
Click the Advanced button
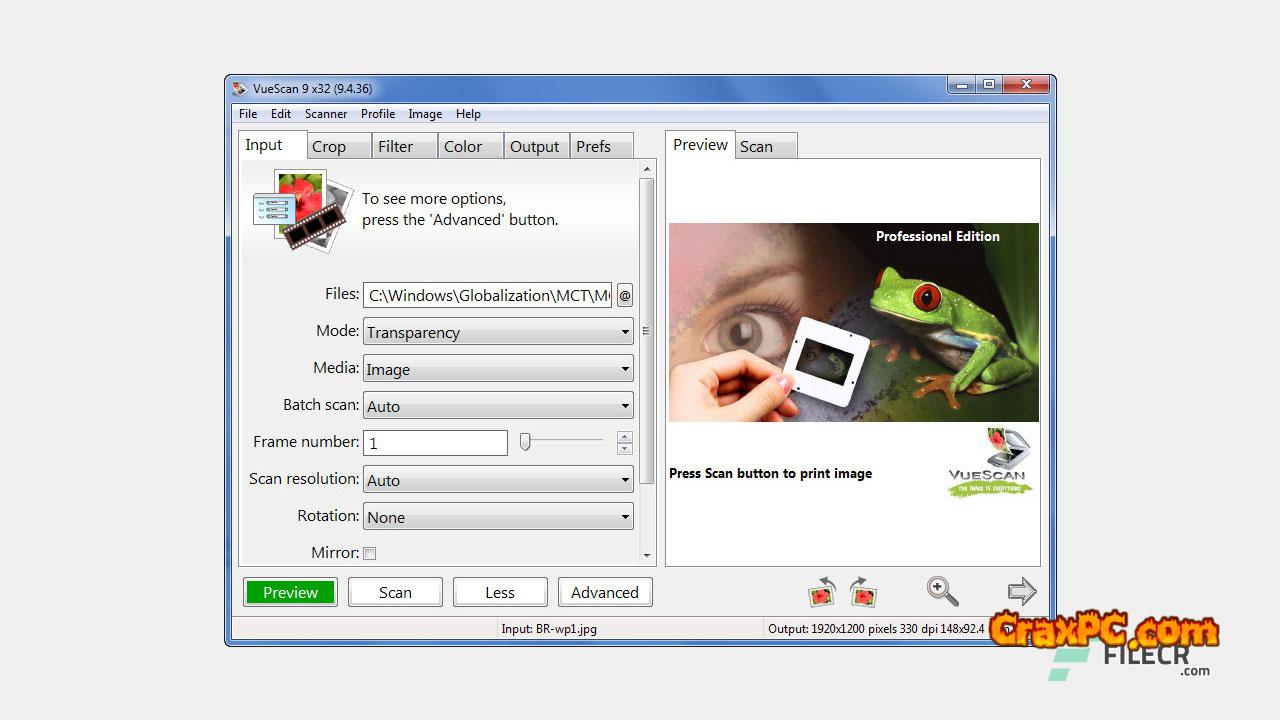click(x=605, y=592)
